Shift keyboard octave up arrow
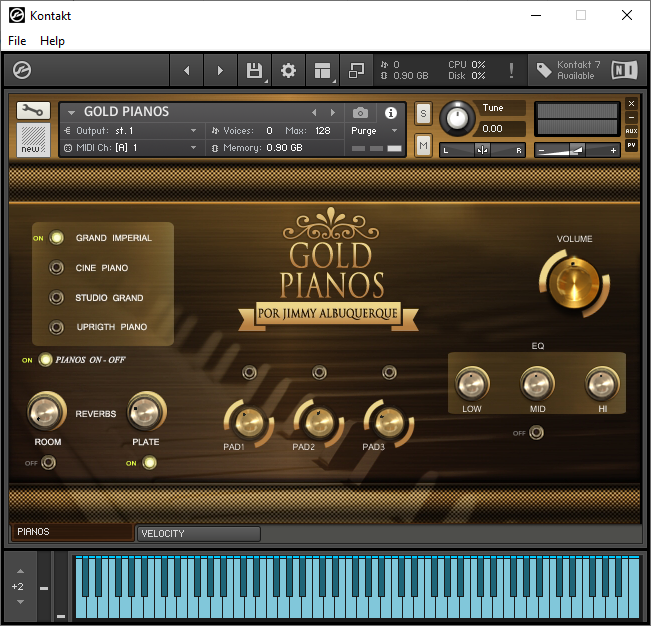651x626 pixels. [20, 571]
